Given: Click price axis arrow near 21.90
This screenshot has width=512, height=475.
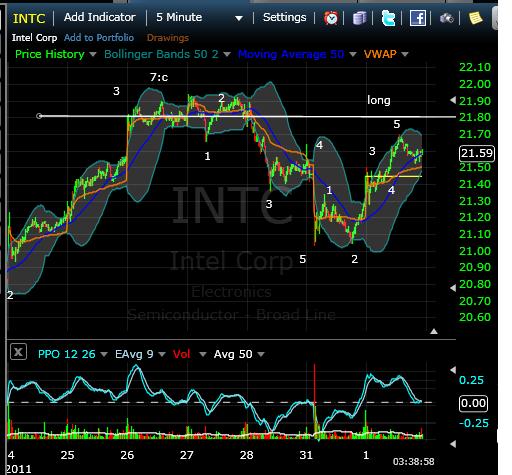Looking at the screenshot, I should [453, 100].
